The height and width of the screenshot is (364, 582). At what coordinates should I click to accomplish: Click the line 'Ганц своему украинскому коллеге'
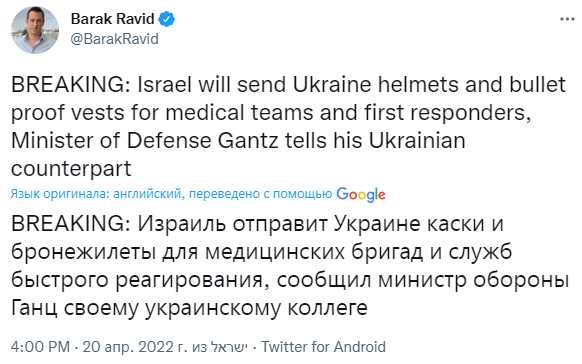[189, 308]
